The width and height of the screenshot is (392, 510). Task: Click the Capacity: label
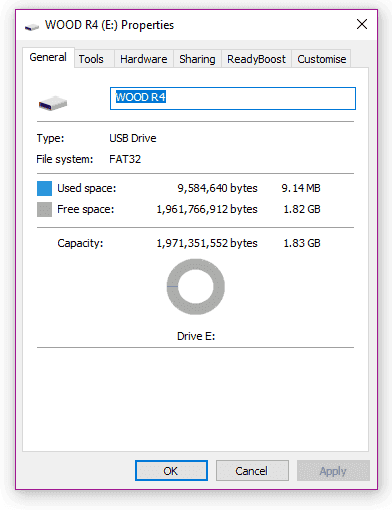[x=80, y=243]
